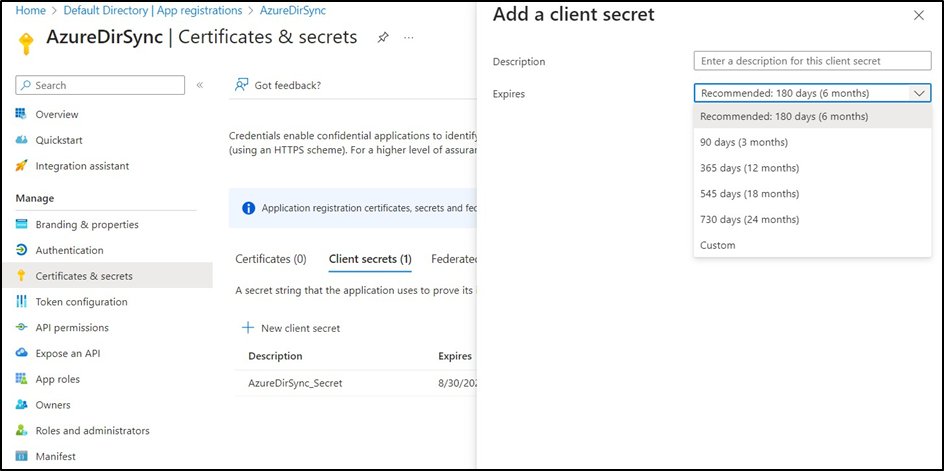Image resolution: width=944 pixels, height=471 pixels.
Task: Click the plus icon for new client secret
Action: [x=248, y=328]
